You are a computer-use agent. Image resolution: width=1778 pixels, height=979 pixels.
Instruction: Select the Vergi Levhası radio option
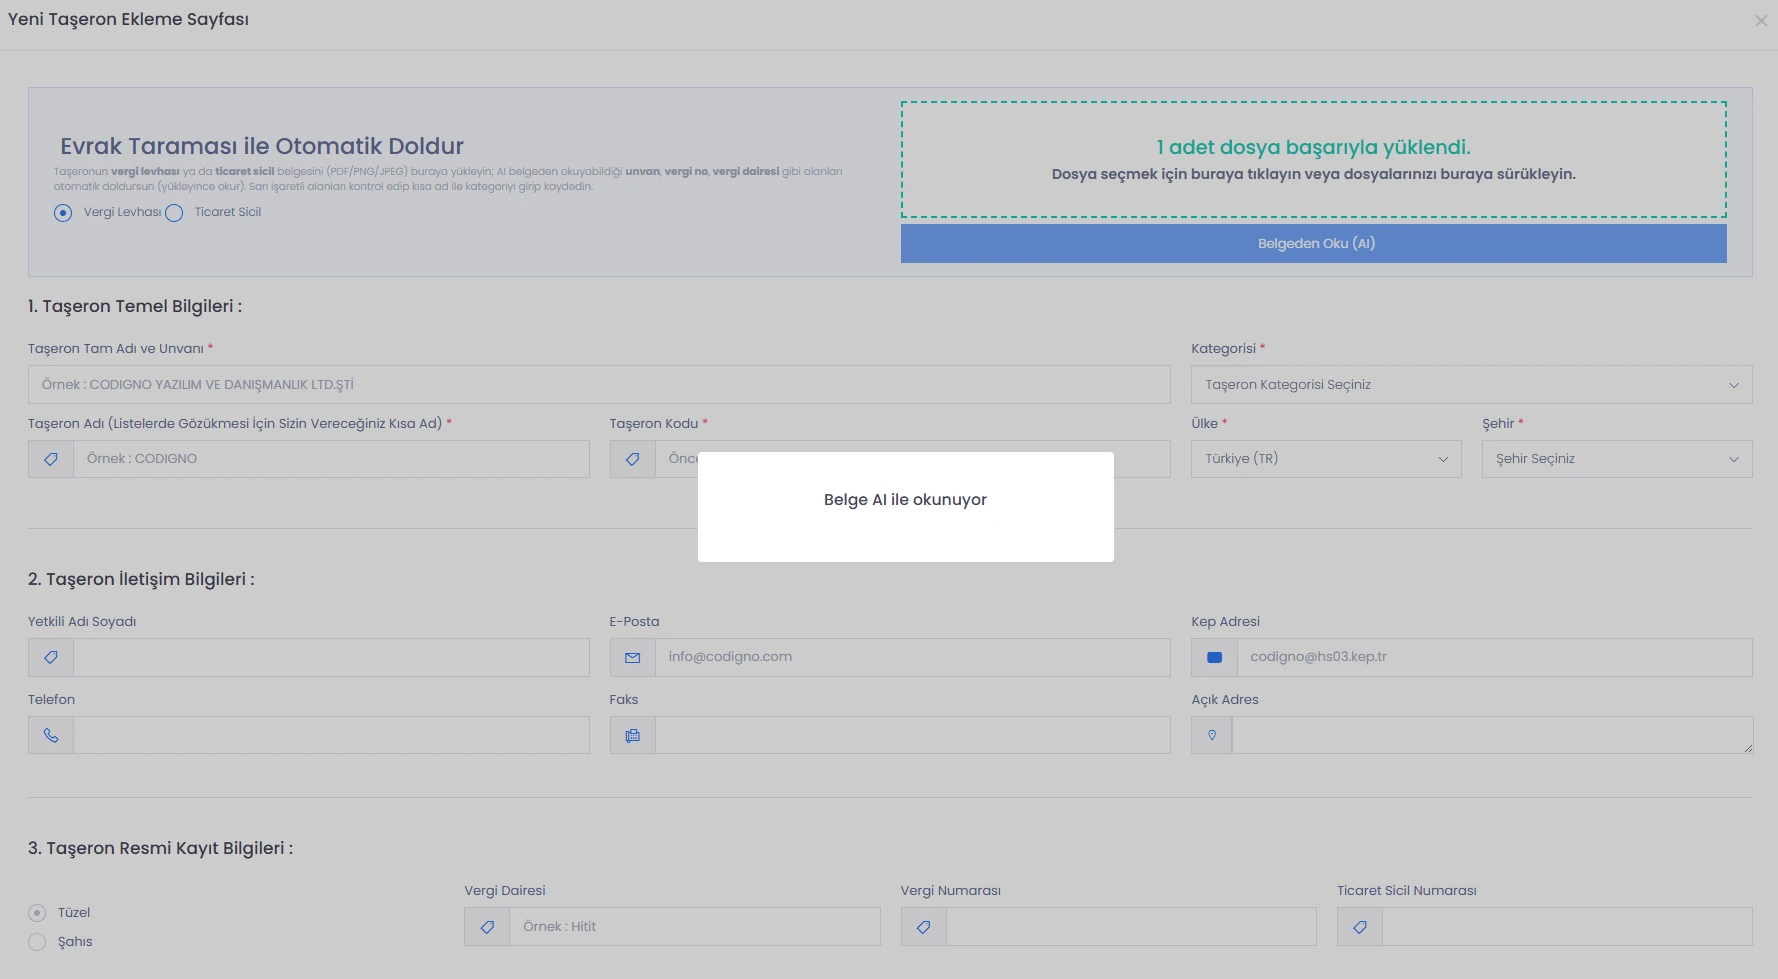pyautogui.click(x=63, y=213)
